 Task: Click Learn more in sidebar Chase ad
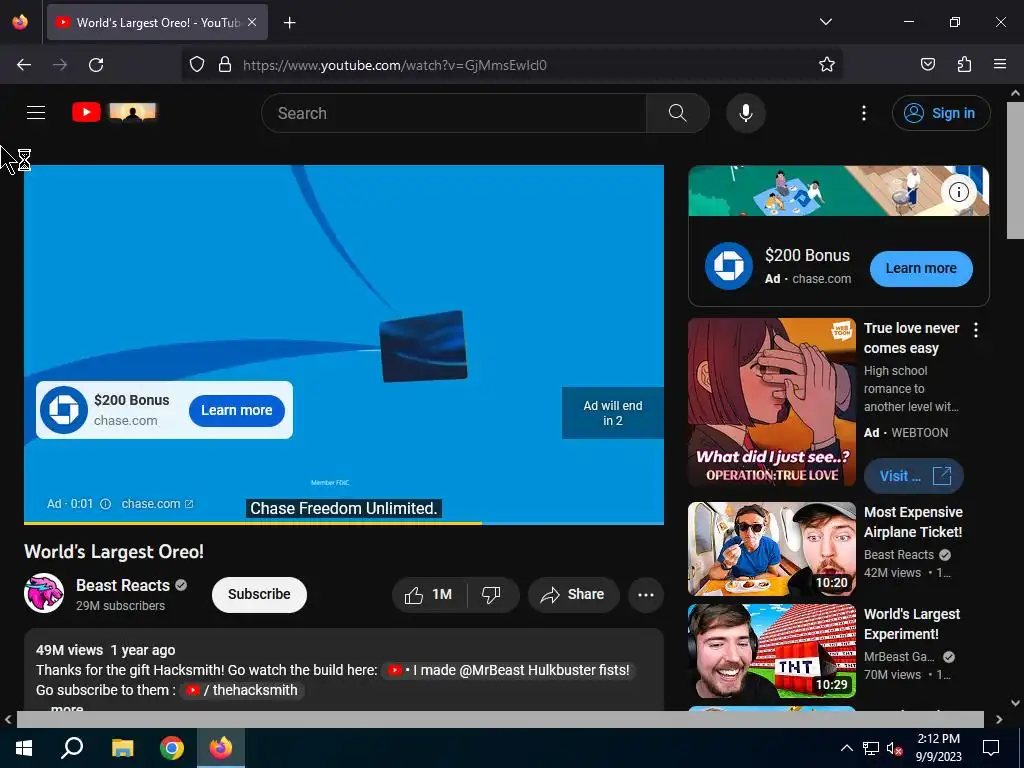(x=921, y=268)
